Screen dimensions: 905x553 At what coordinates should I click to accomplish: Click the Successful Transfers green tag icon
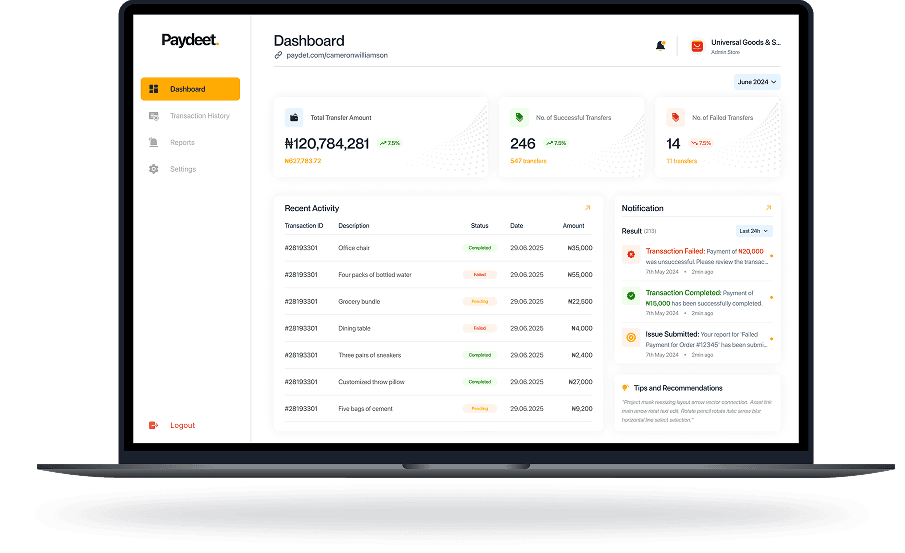pos(519,117)
